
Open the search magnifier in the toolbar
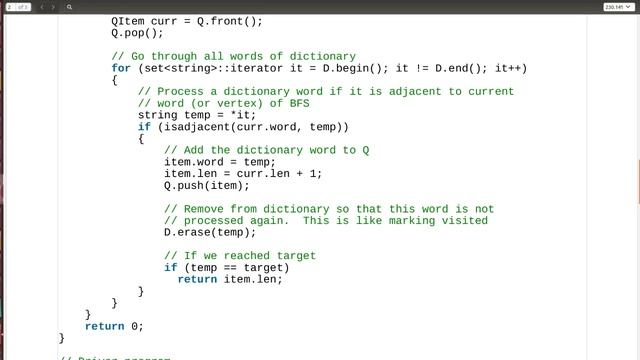(x=69, y=7)
